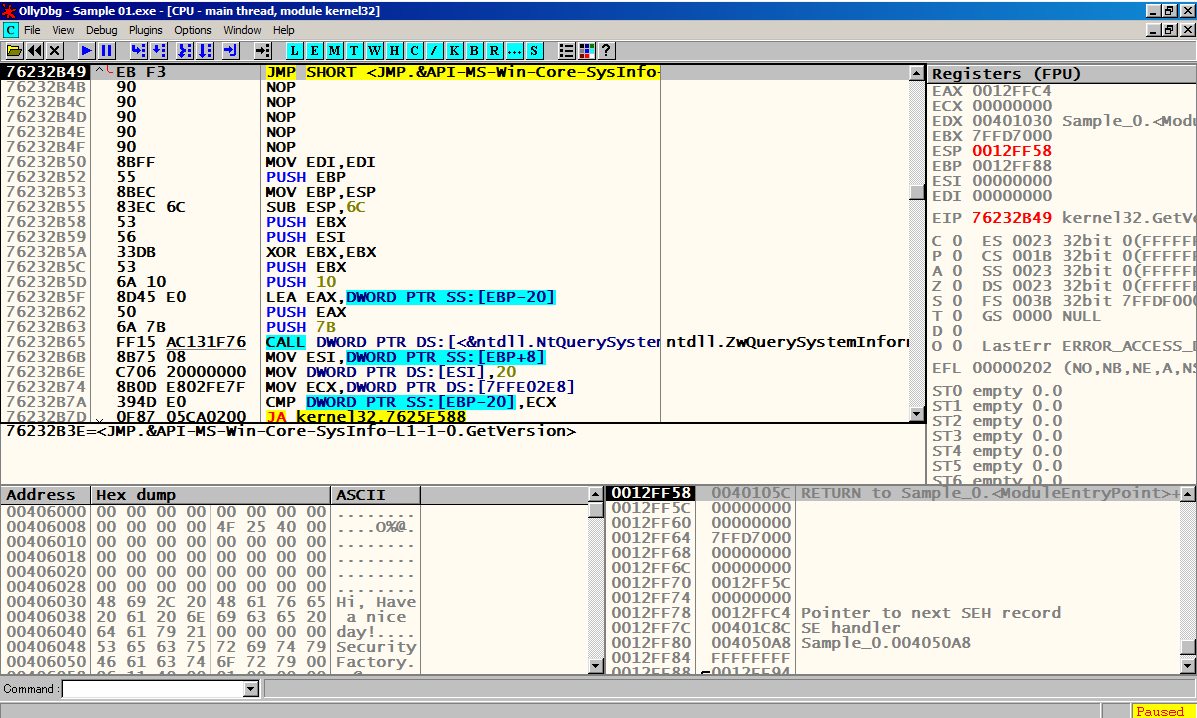This screenshot has width=1197, height=718.
Task: Open the Log window with L button
Action: click(295, 50)
